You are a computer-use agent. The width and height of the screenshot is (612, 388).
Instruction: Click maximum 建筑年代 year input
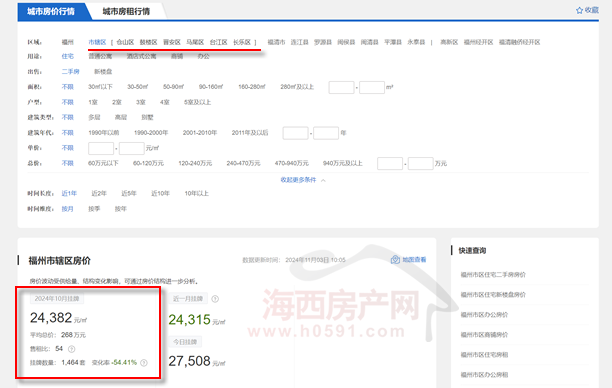coord(326,133)
